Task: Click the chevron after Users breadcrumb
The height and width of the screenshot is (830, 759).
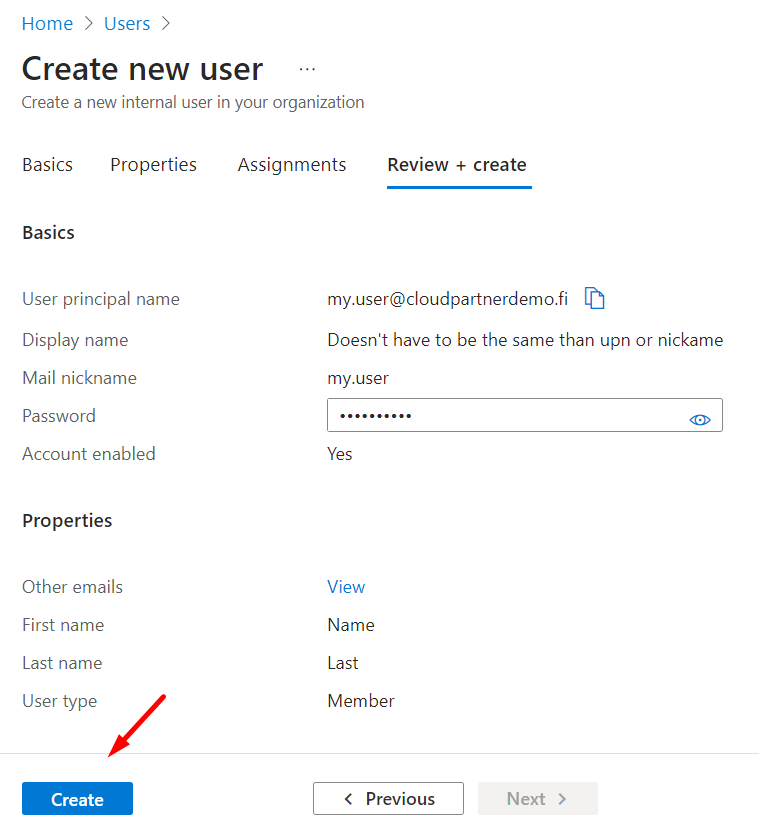Action: click(x=165, y=23)
